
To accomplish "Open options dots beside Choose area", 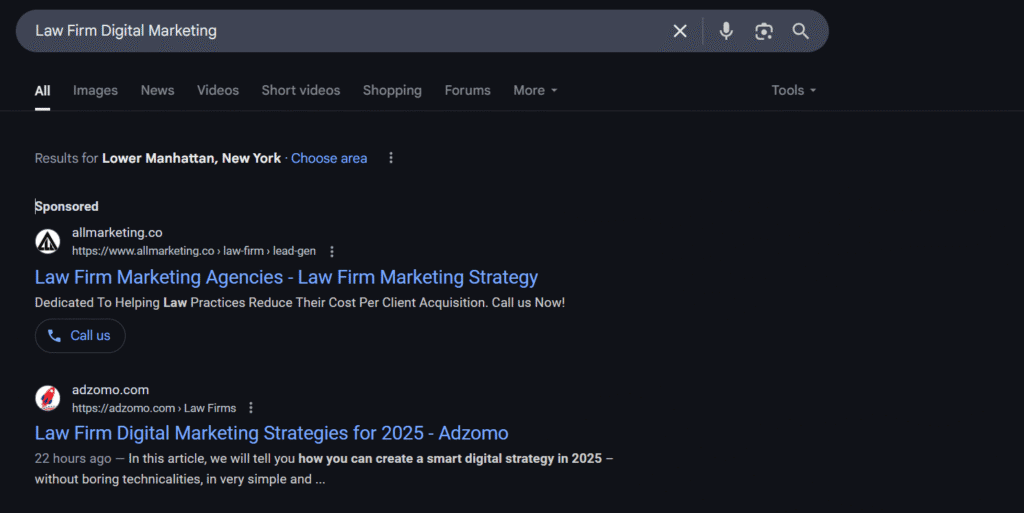I will [391, 158].
